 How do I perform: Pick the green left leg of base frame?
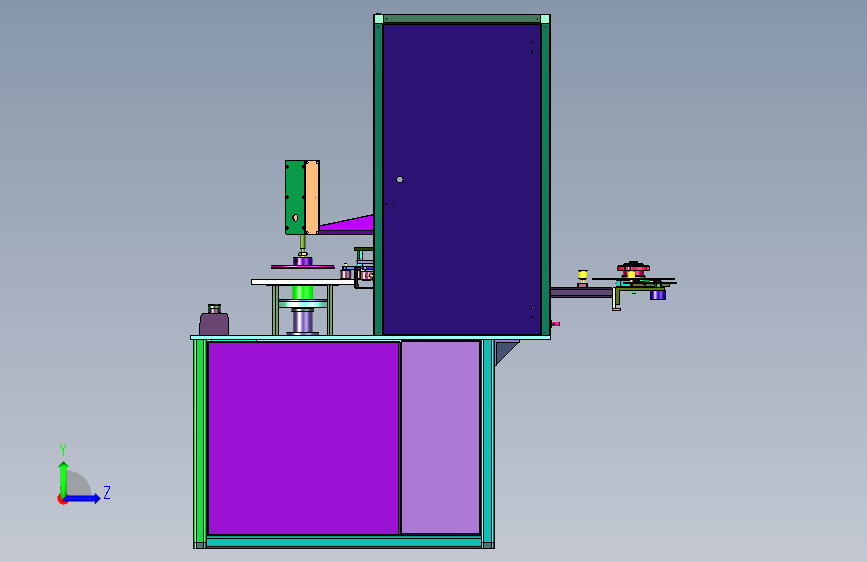200,444
